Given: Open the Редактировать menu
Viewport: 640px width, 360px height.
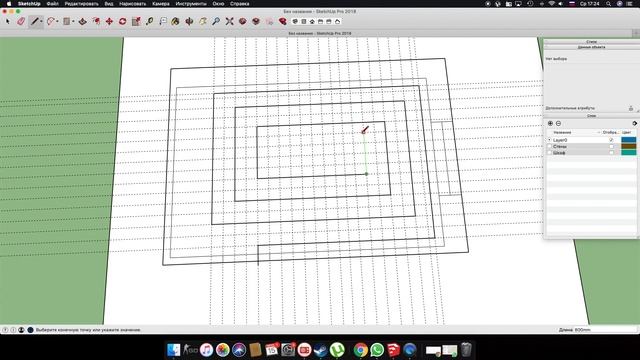Looking at the screenshot, I should coord(81,4).
